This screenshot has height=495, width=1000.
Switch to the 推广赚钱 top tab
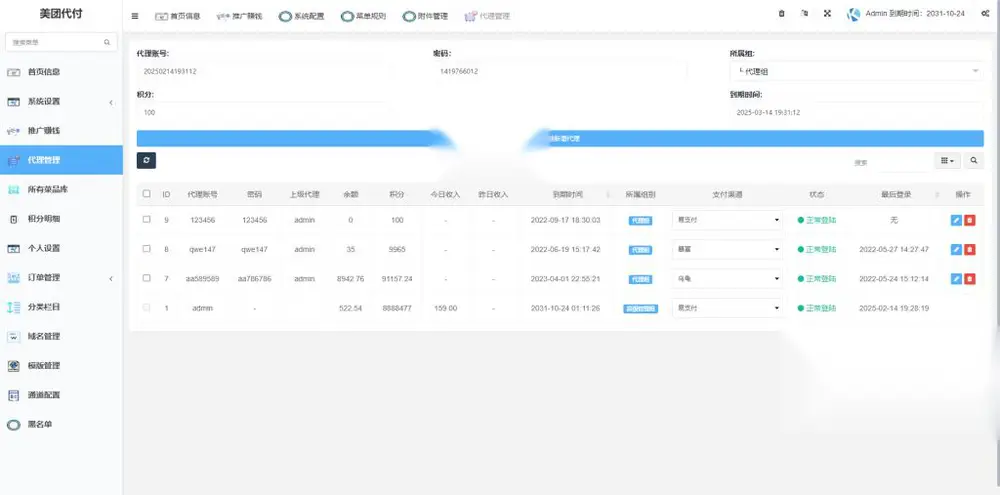pos(240,16)
